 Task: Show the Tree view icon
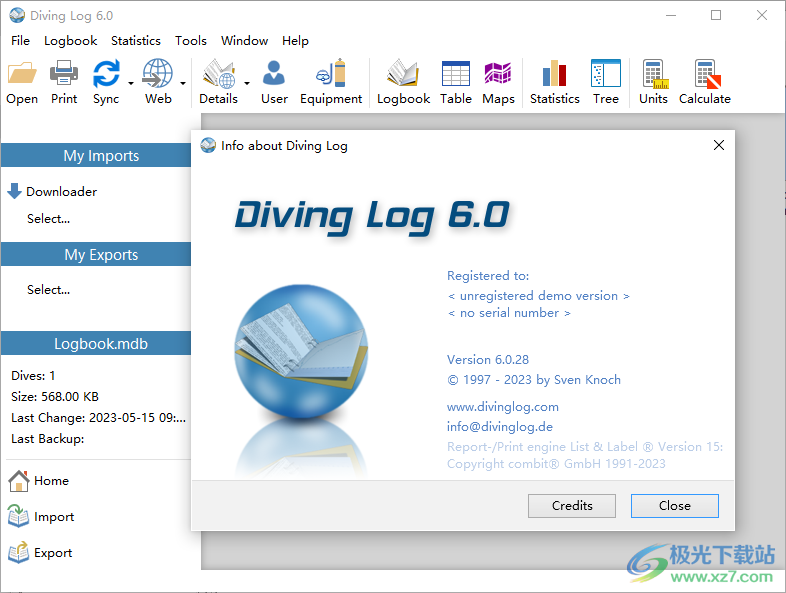click(606, 73)
